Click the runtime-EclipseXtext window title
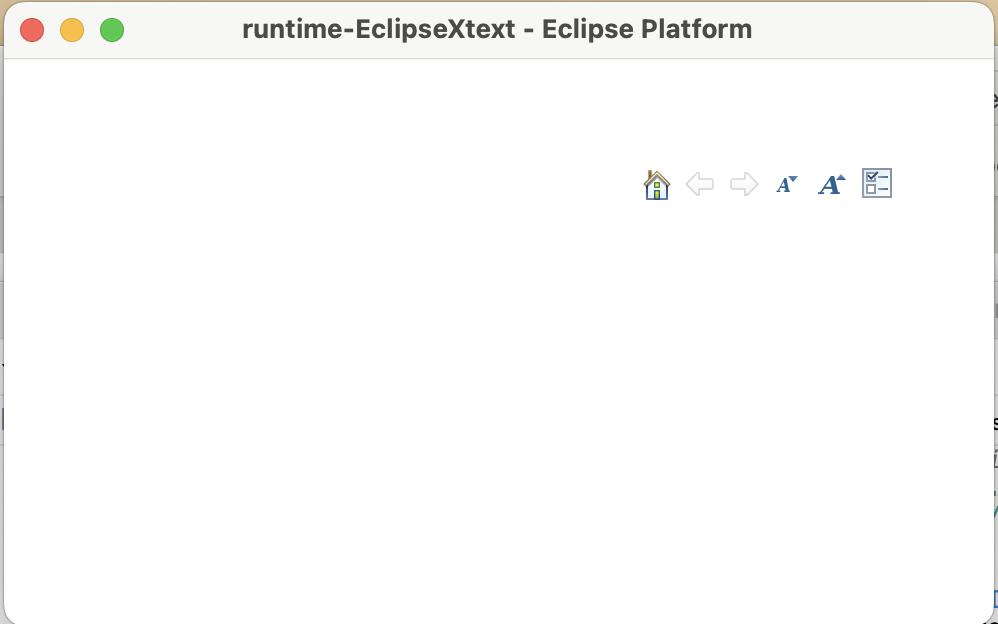Viewport: 998px width, 624px height. tap(497, 29)
